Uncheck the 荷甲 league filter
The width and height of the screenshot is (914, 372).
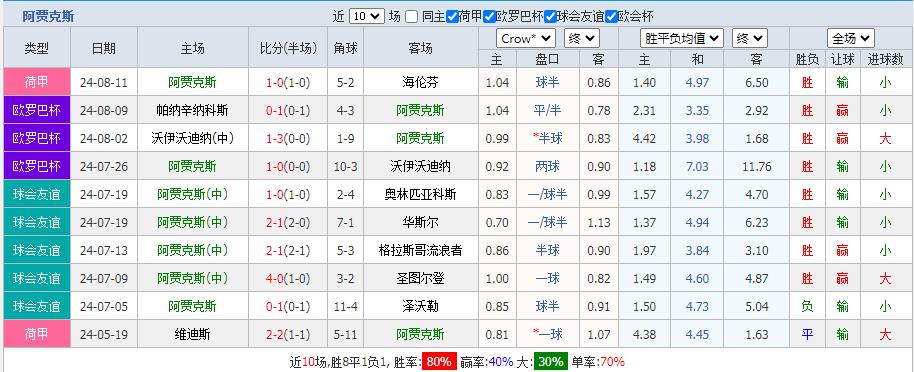452,17
